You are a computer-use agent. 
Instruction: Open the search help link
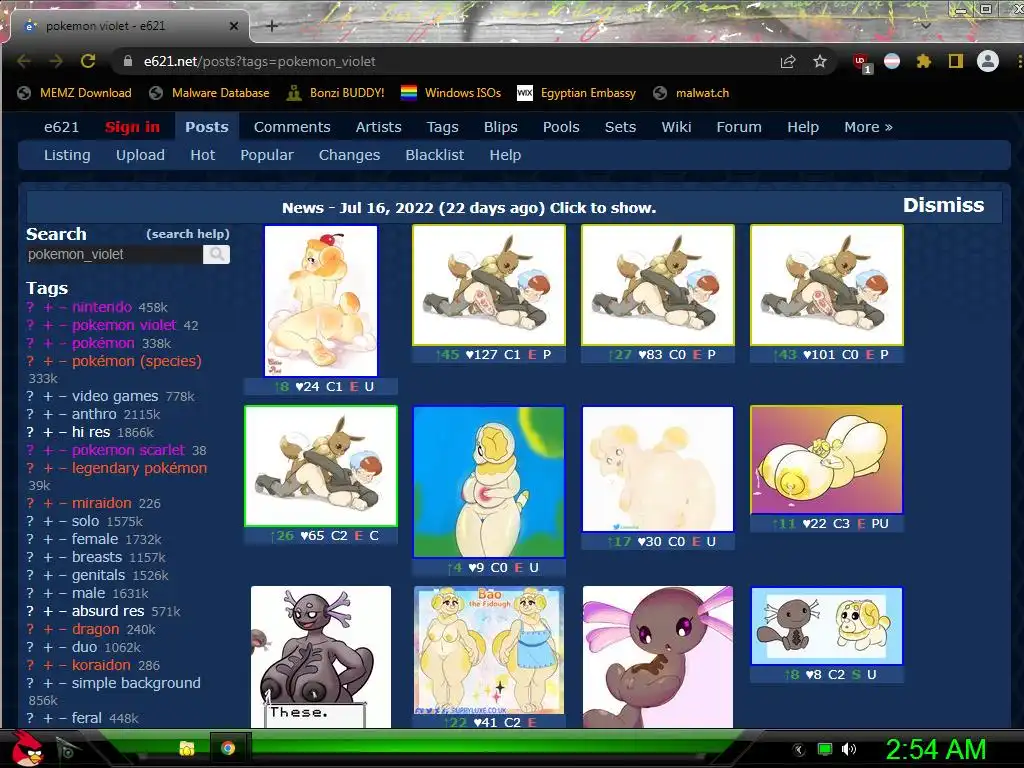point(187,234)
